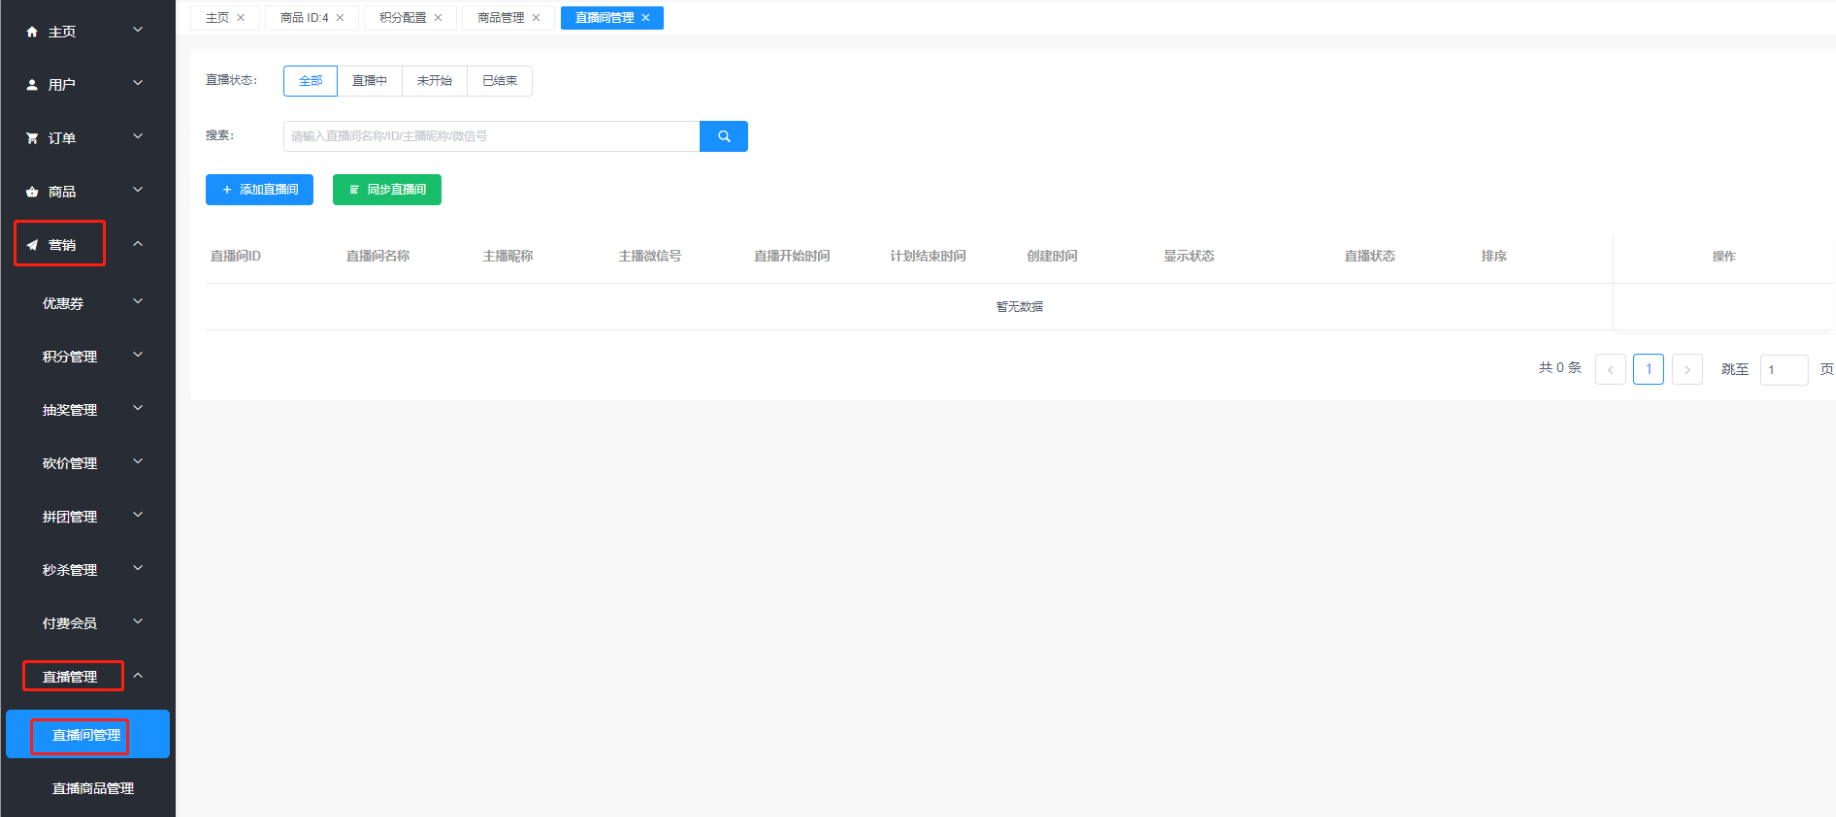The height and width of the screenshot is (817, 1836).
Task: Click the shopping cart order icon
Action: tap(32, 138)
